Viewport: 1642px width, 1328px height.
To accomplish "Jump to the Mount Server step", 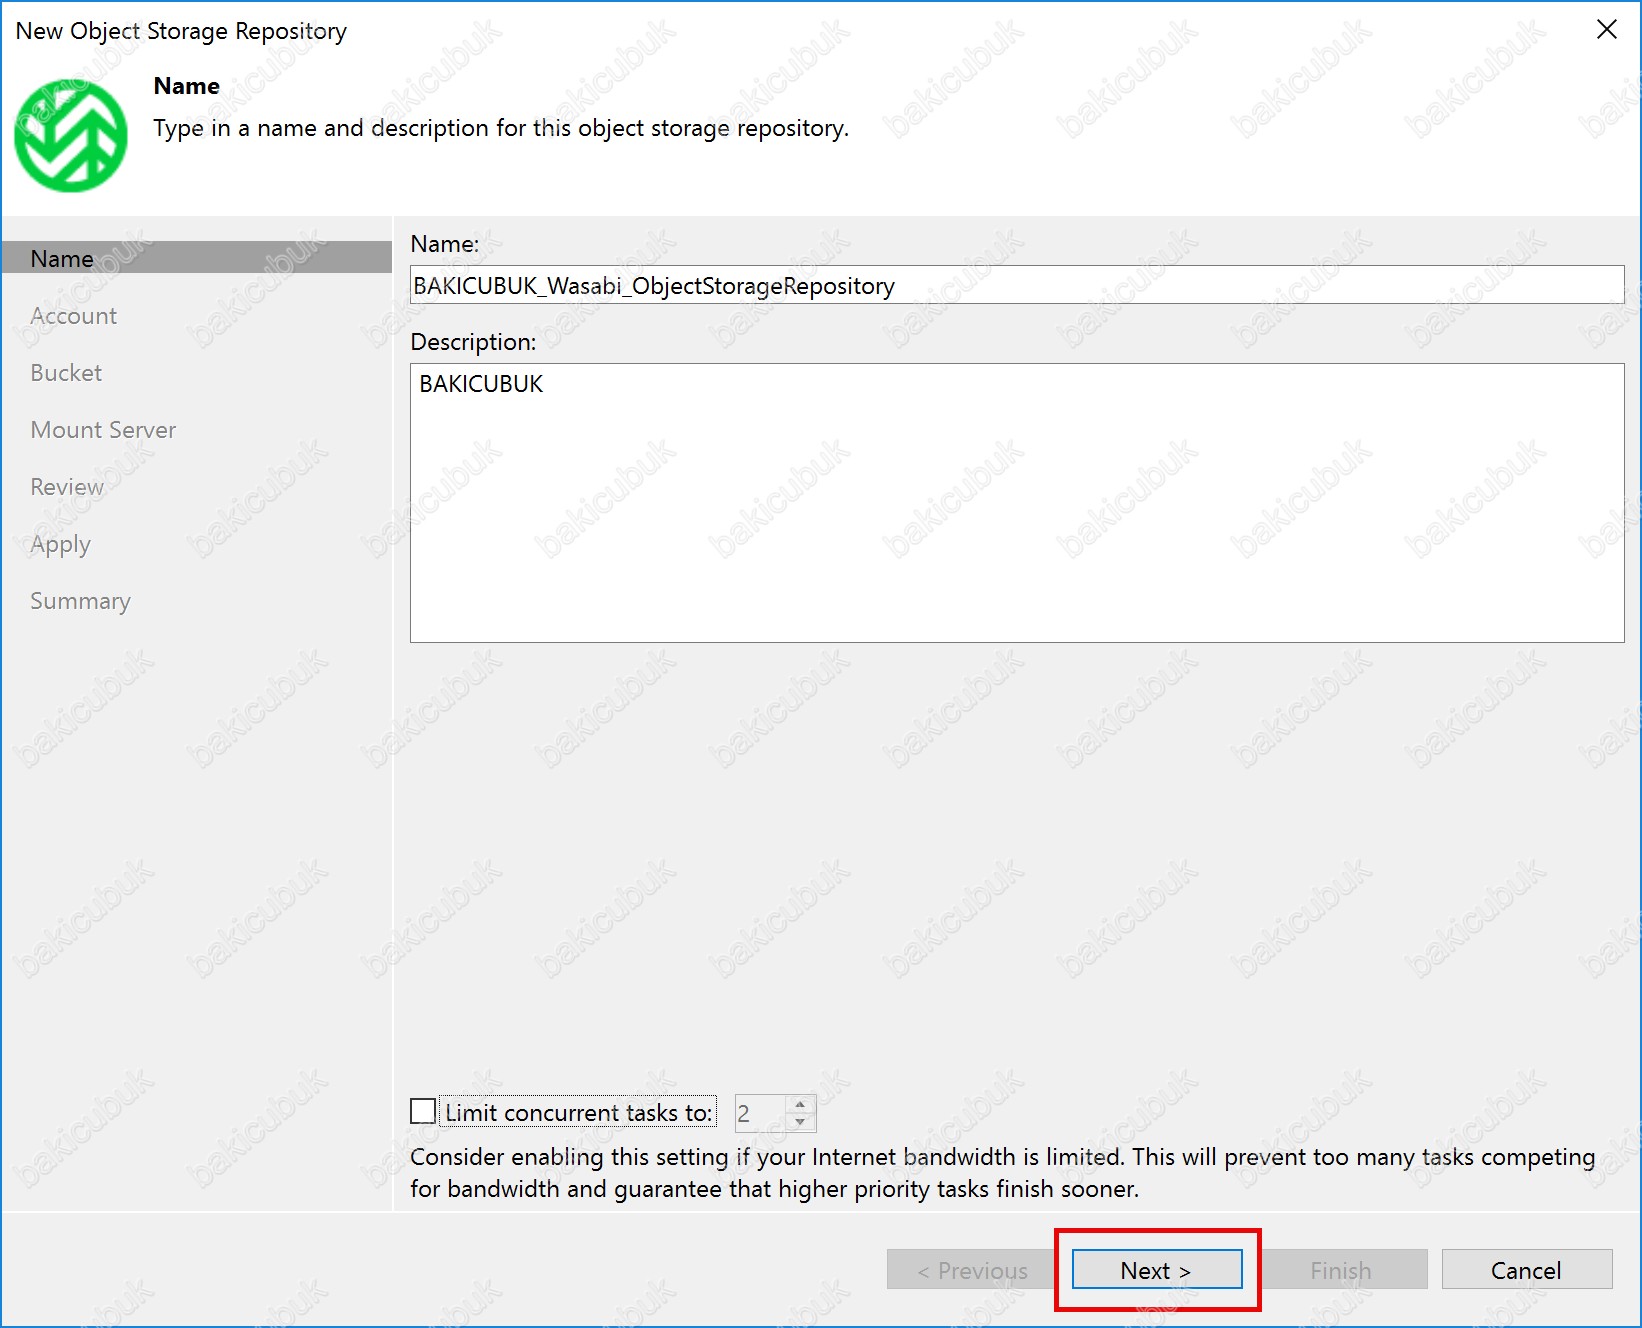I will click(103, 430).
